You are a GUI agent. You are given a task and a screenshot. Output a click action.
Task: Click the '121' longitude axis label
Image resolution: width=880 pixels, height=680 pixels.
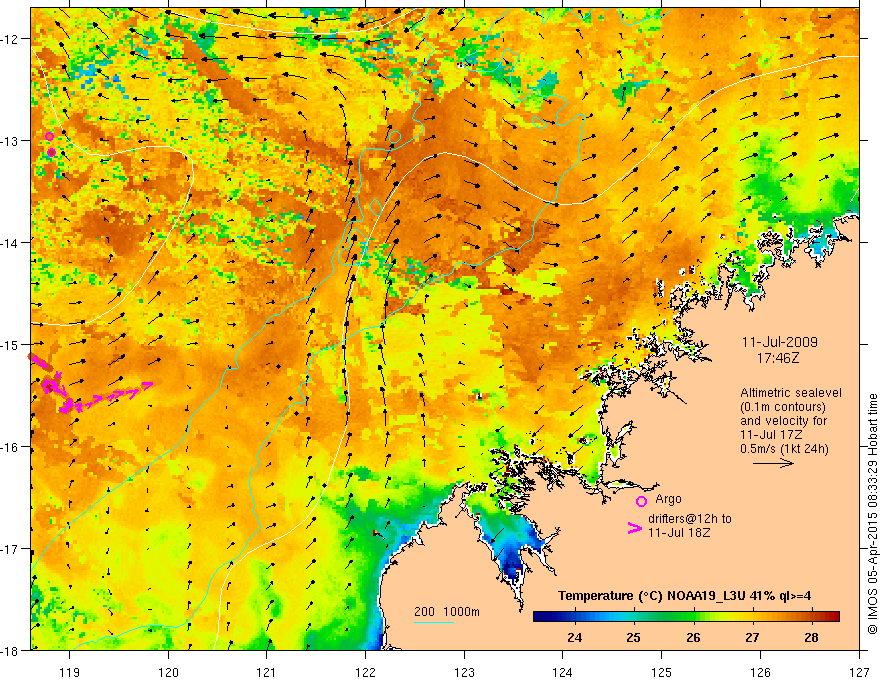coord(267,672)
